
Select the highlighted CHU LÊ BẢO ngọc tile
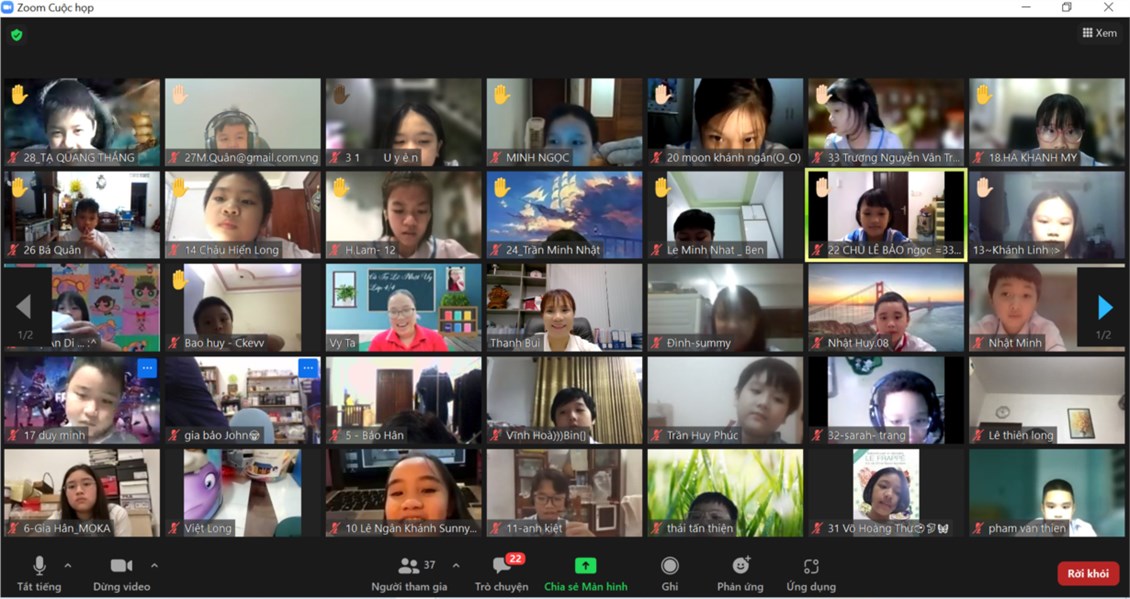885,214
